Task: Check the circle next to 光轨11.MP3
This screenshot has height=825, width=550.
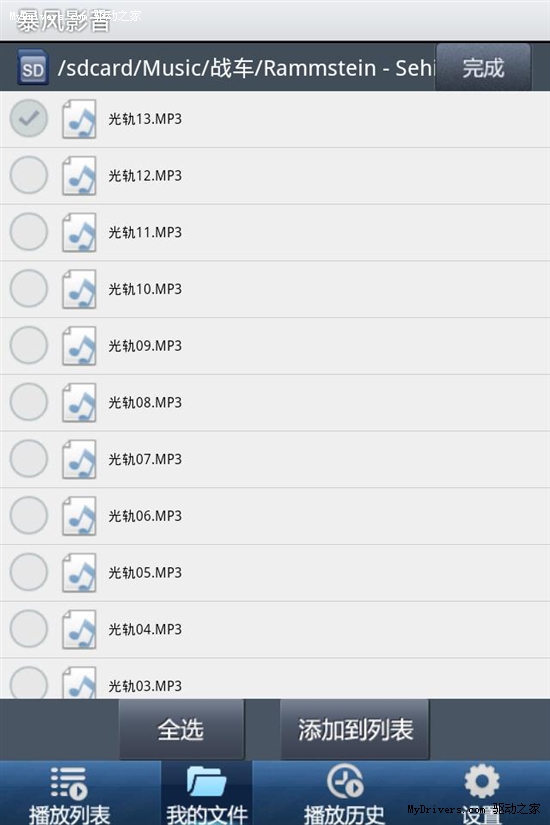Action: point(29,232)
